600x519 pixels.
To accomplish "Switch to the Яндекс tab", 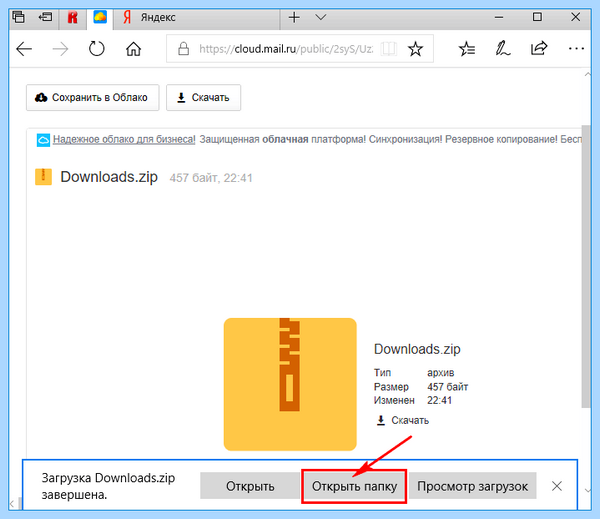I will point(197,18).
